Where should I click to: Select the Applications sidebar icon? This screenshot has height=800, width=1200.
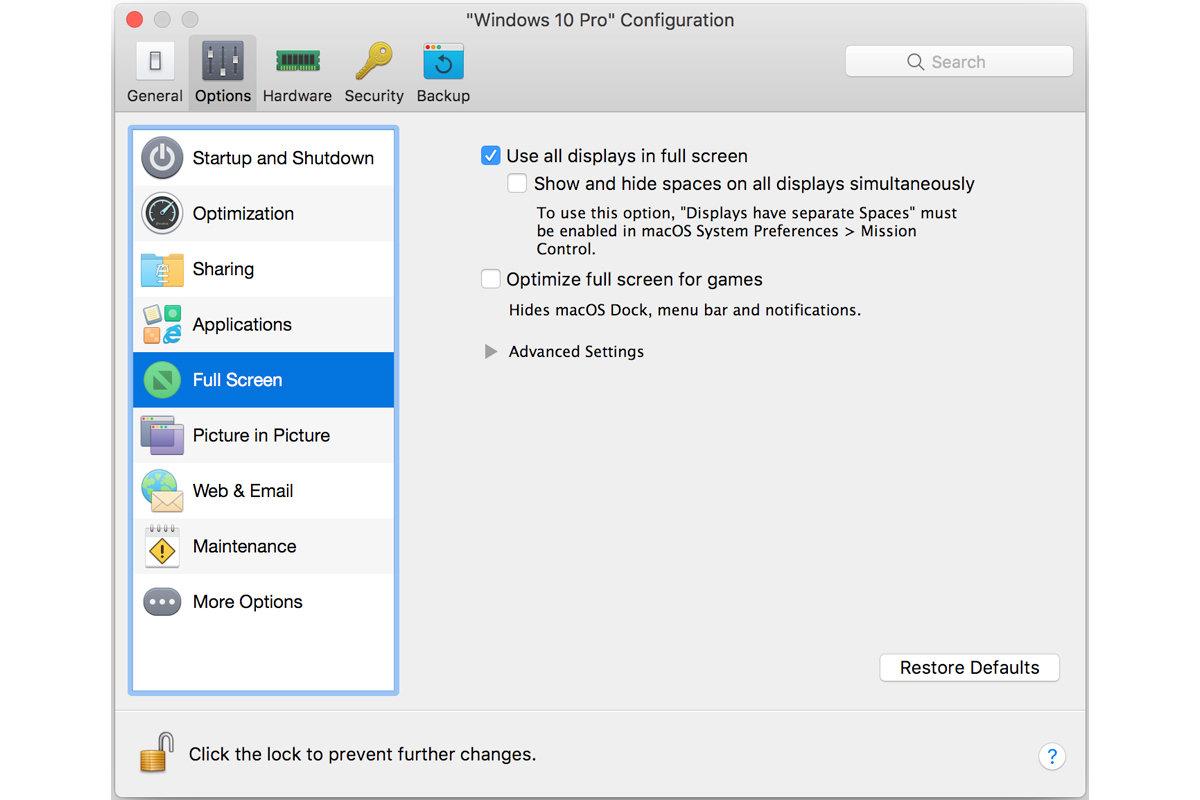tap(161, 324)
